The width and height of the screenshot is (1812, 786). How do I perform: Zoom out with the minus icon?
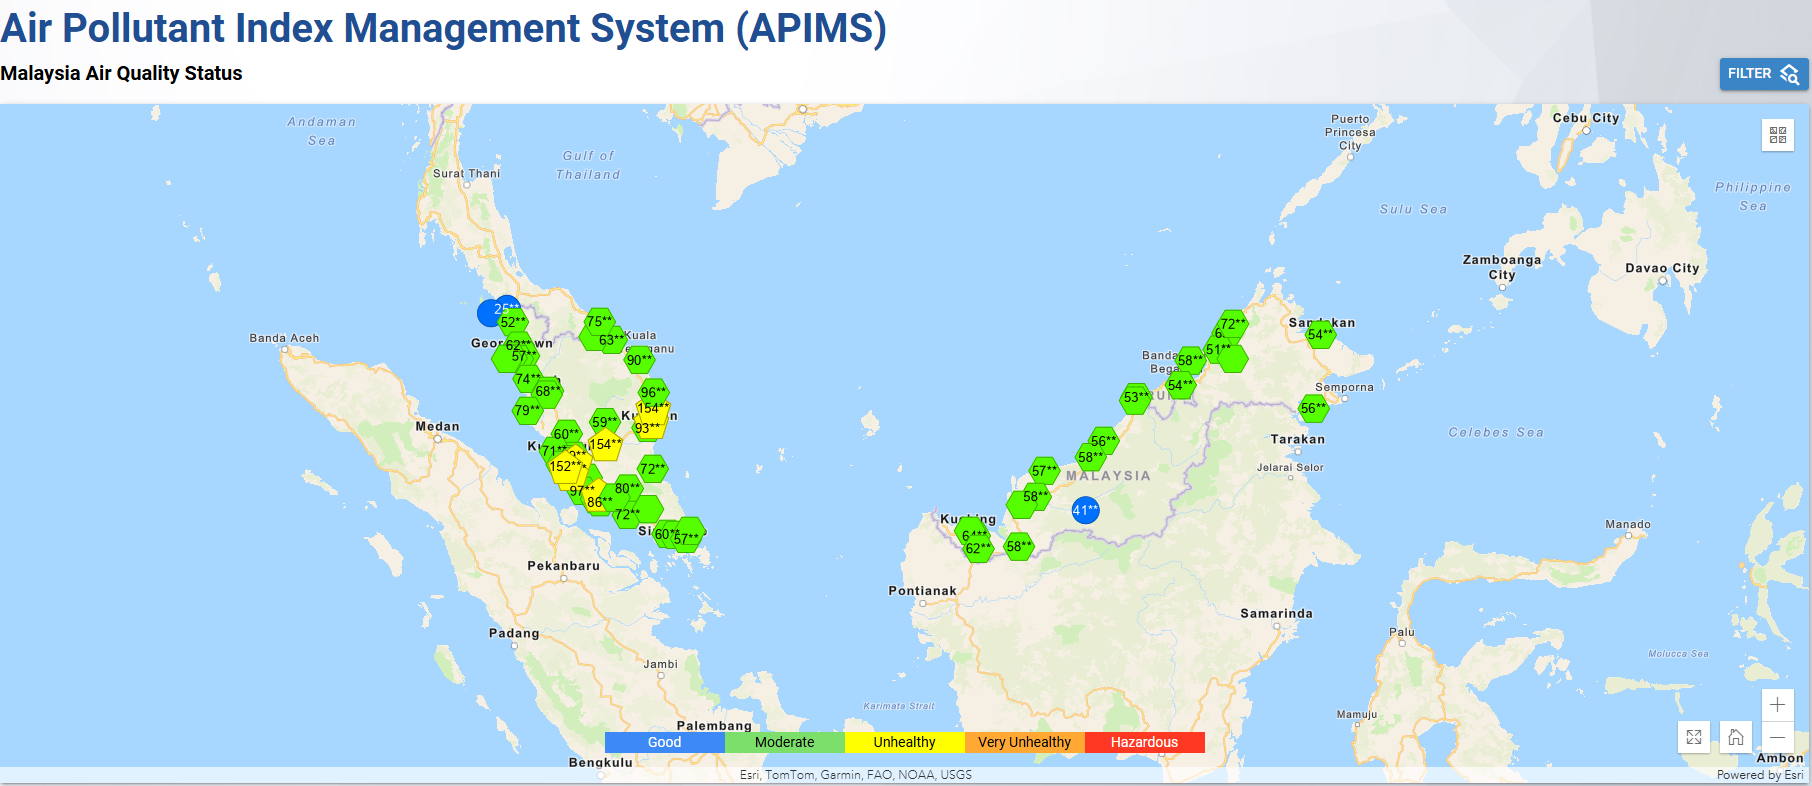pyautogui.click(x=1777, y=738)
